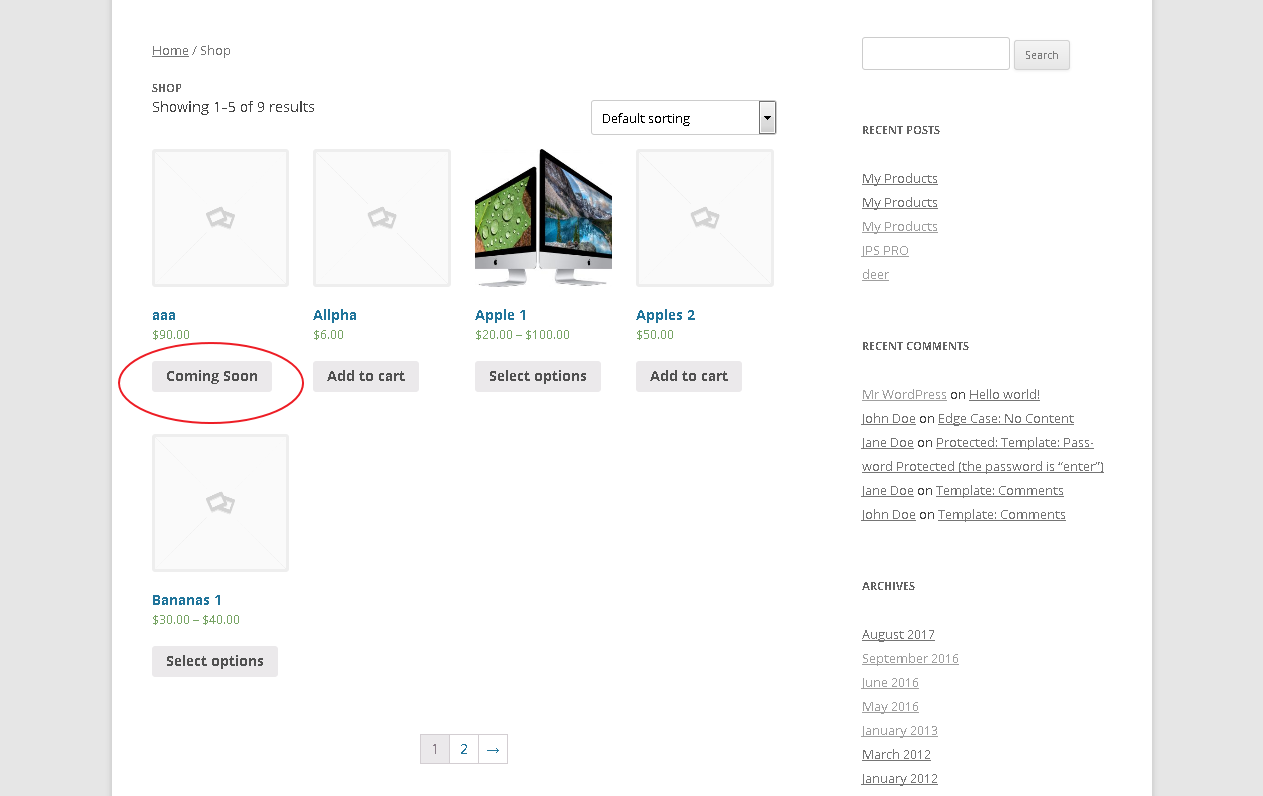1263x796 pixels.
Task: Click the Home breadcrumb link
Action: (x=170, y=50)
